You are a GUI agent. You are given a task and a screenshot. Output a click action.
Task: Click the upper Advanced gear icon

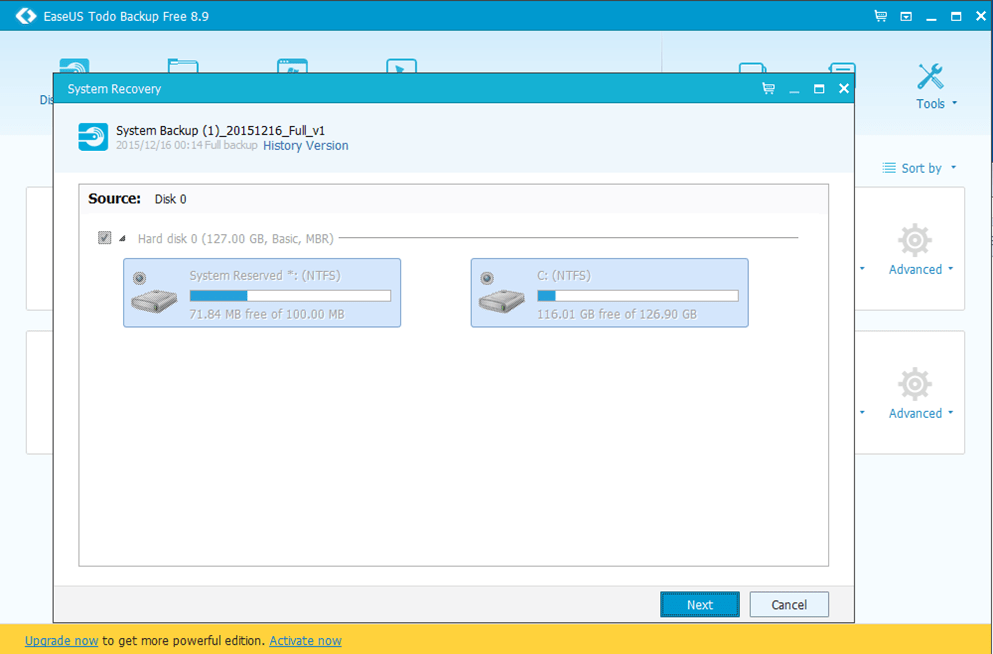(915, 241)
